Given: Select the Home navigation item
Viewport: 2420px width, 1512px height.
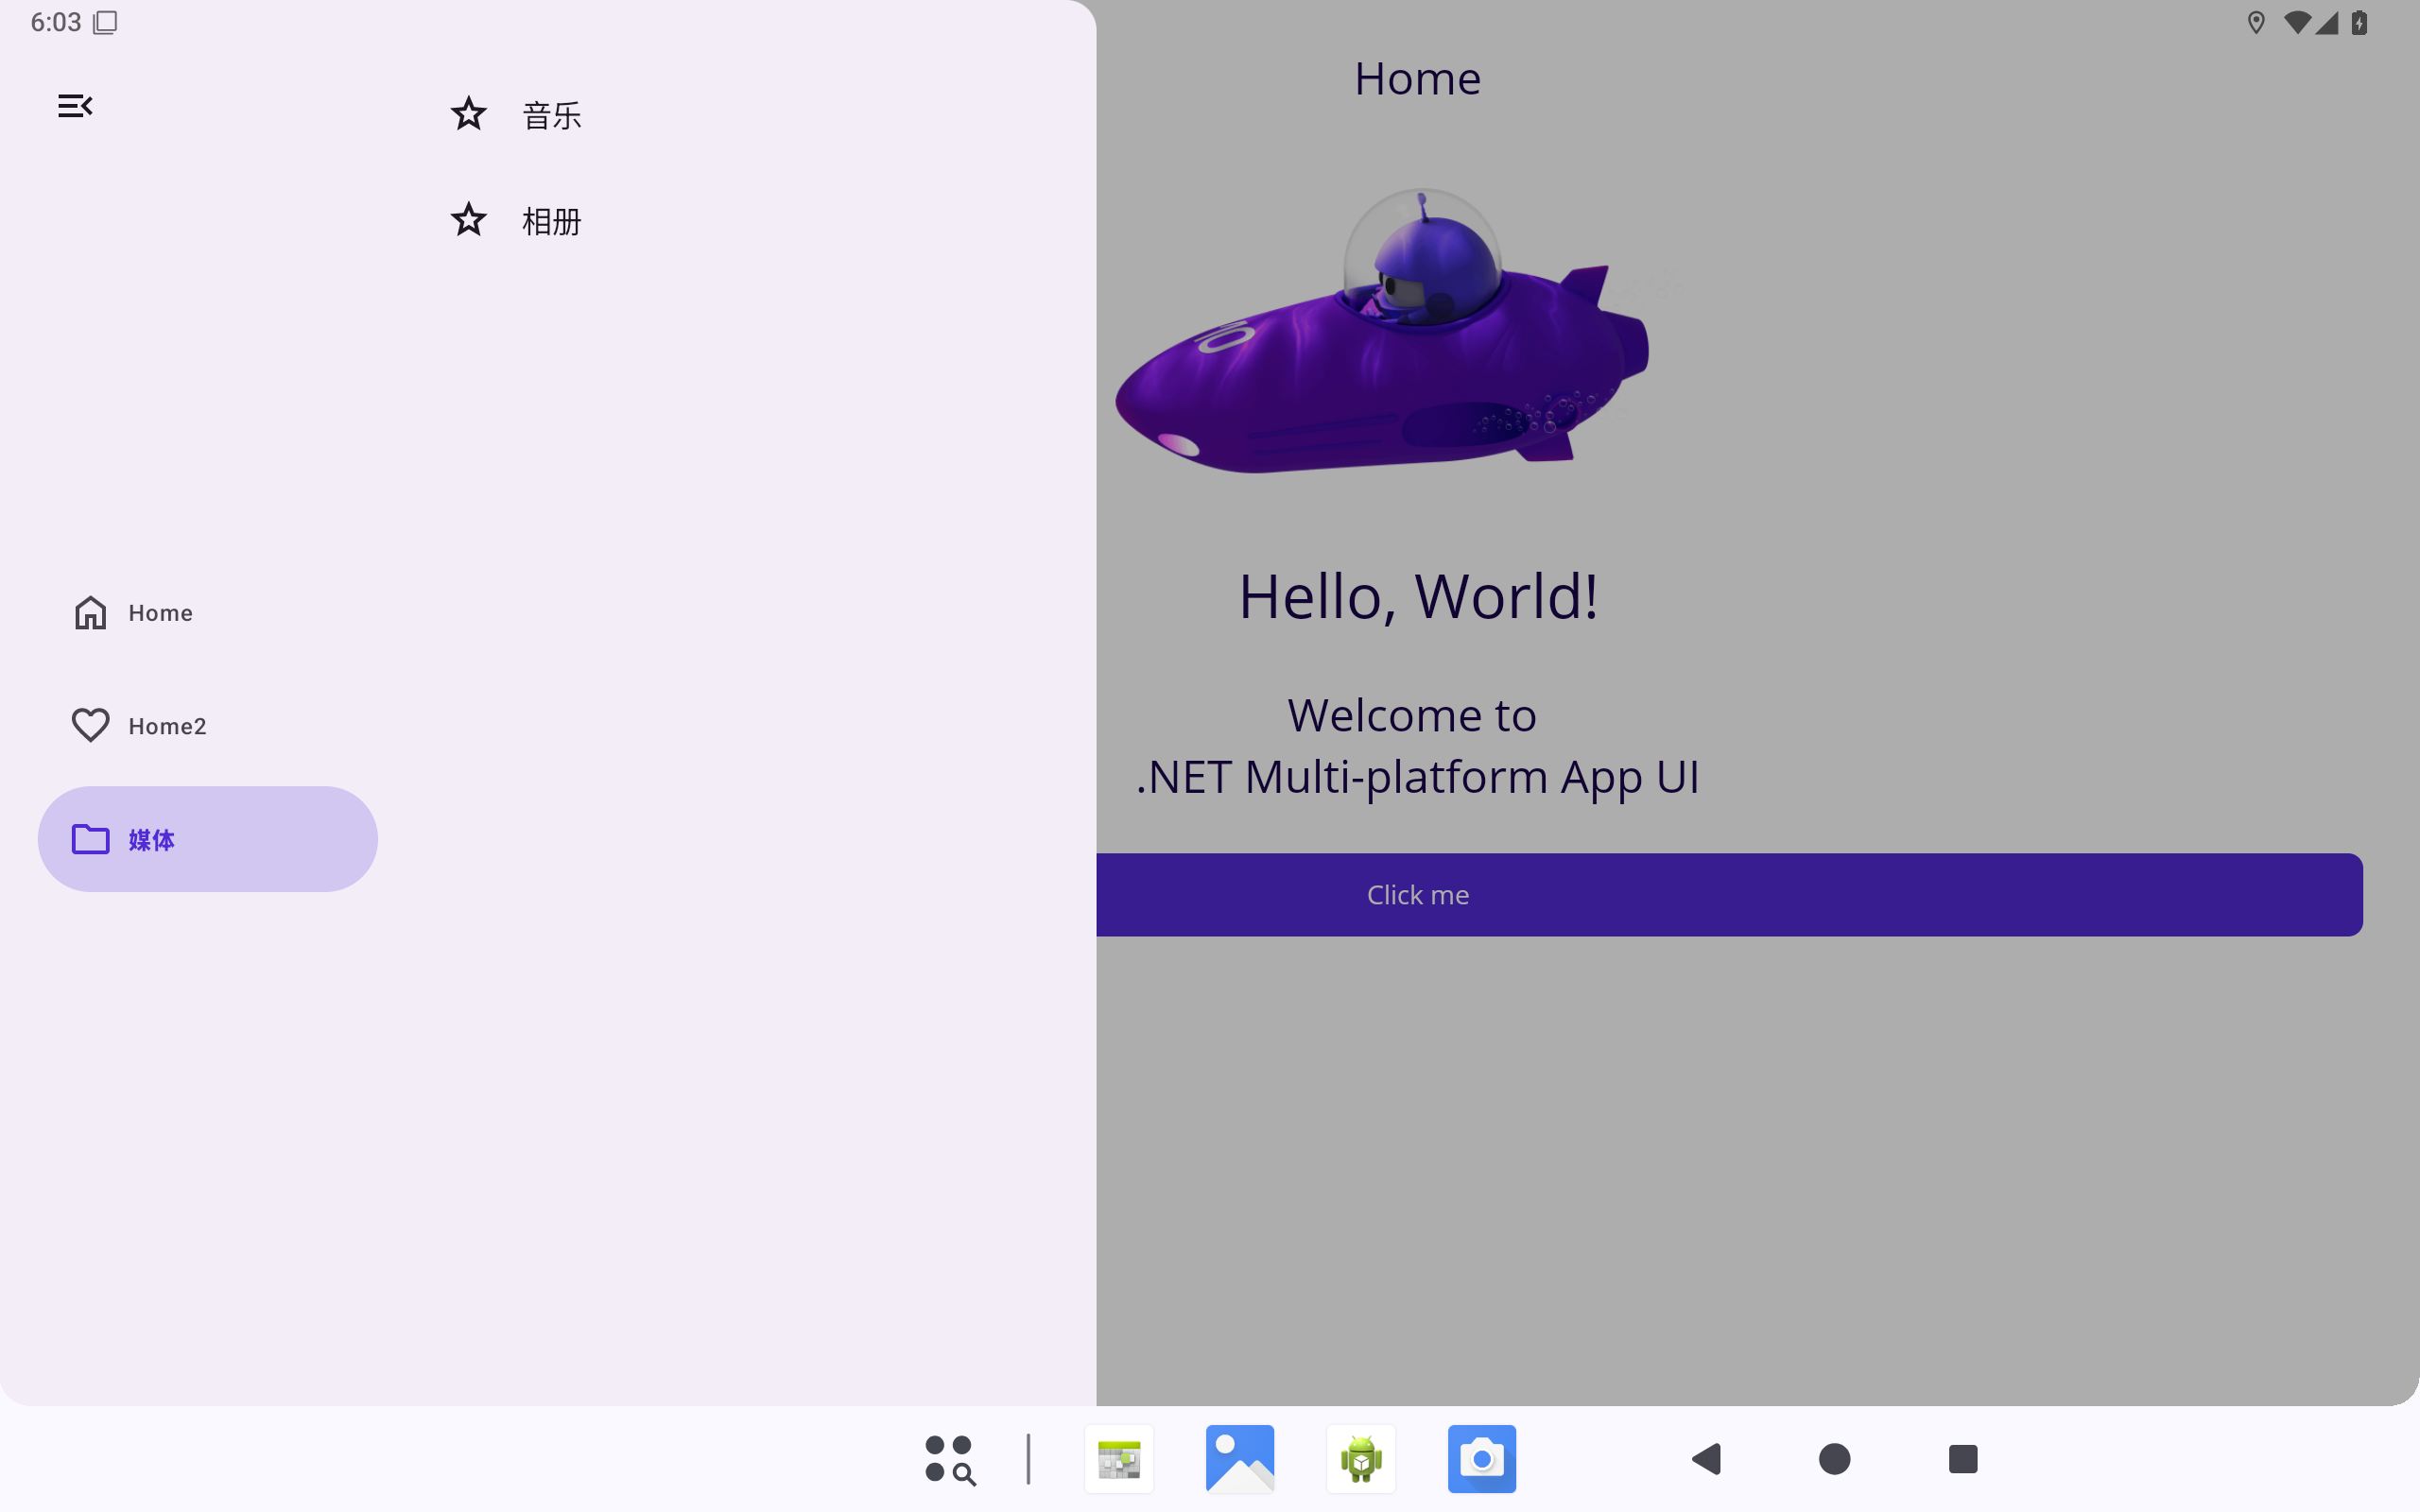Looking at the screenshot, I should 208,613.
